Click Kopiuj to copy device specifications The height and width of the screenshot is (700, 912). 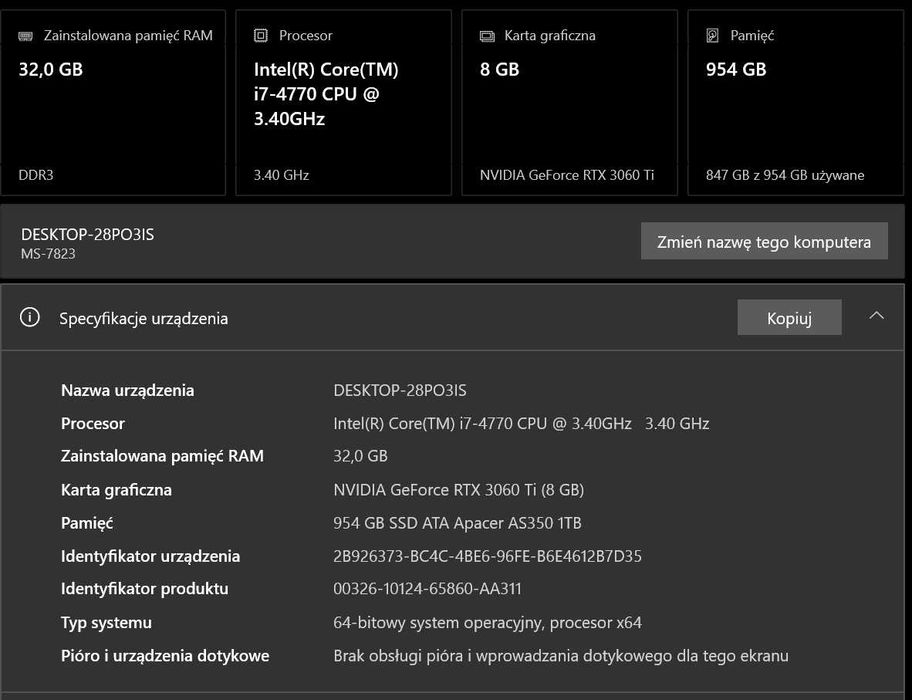tap(789, 317)
